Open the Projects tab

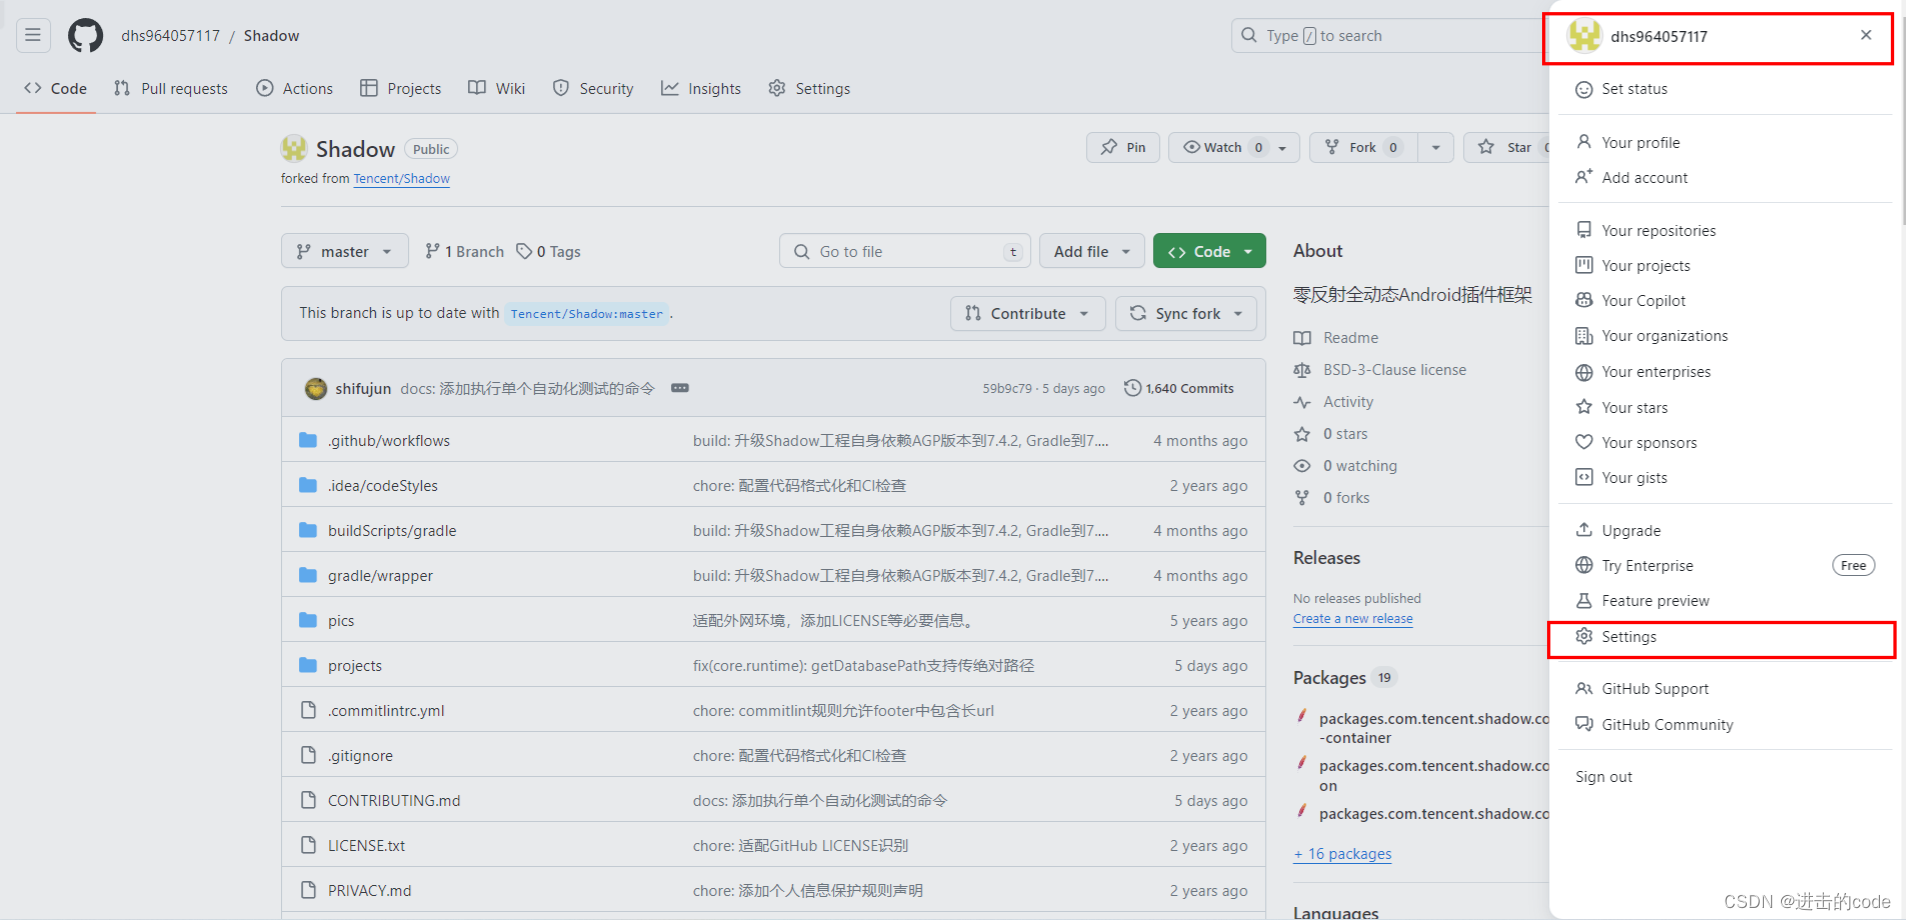tap(401, 88)
